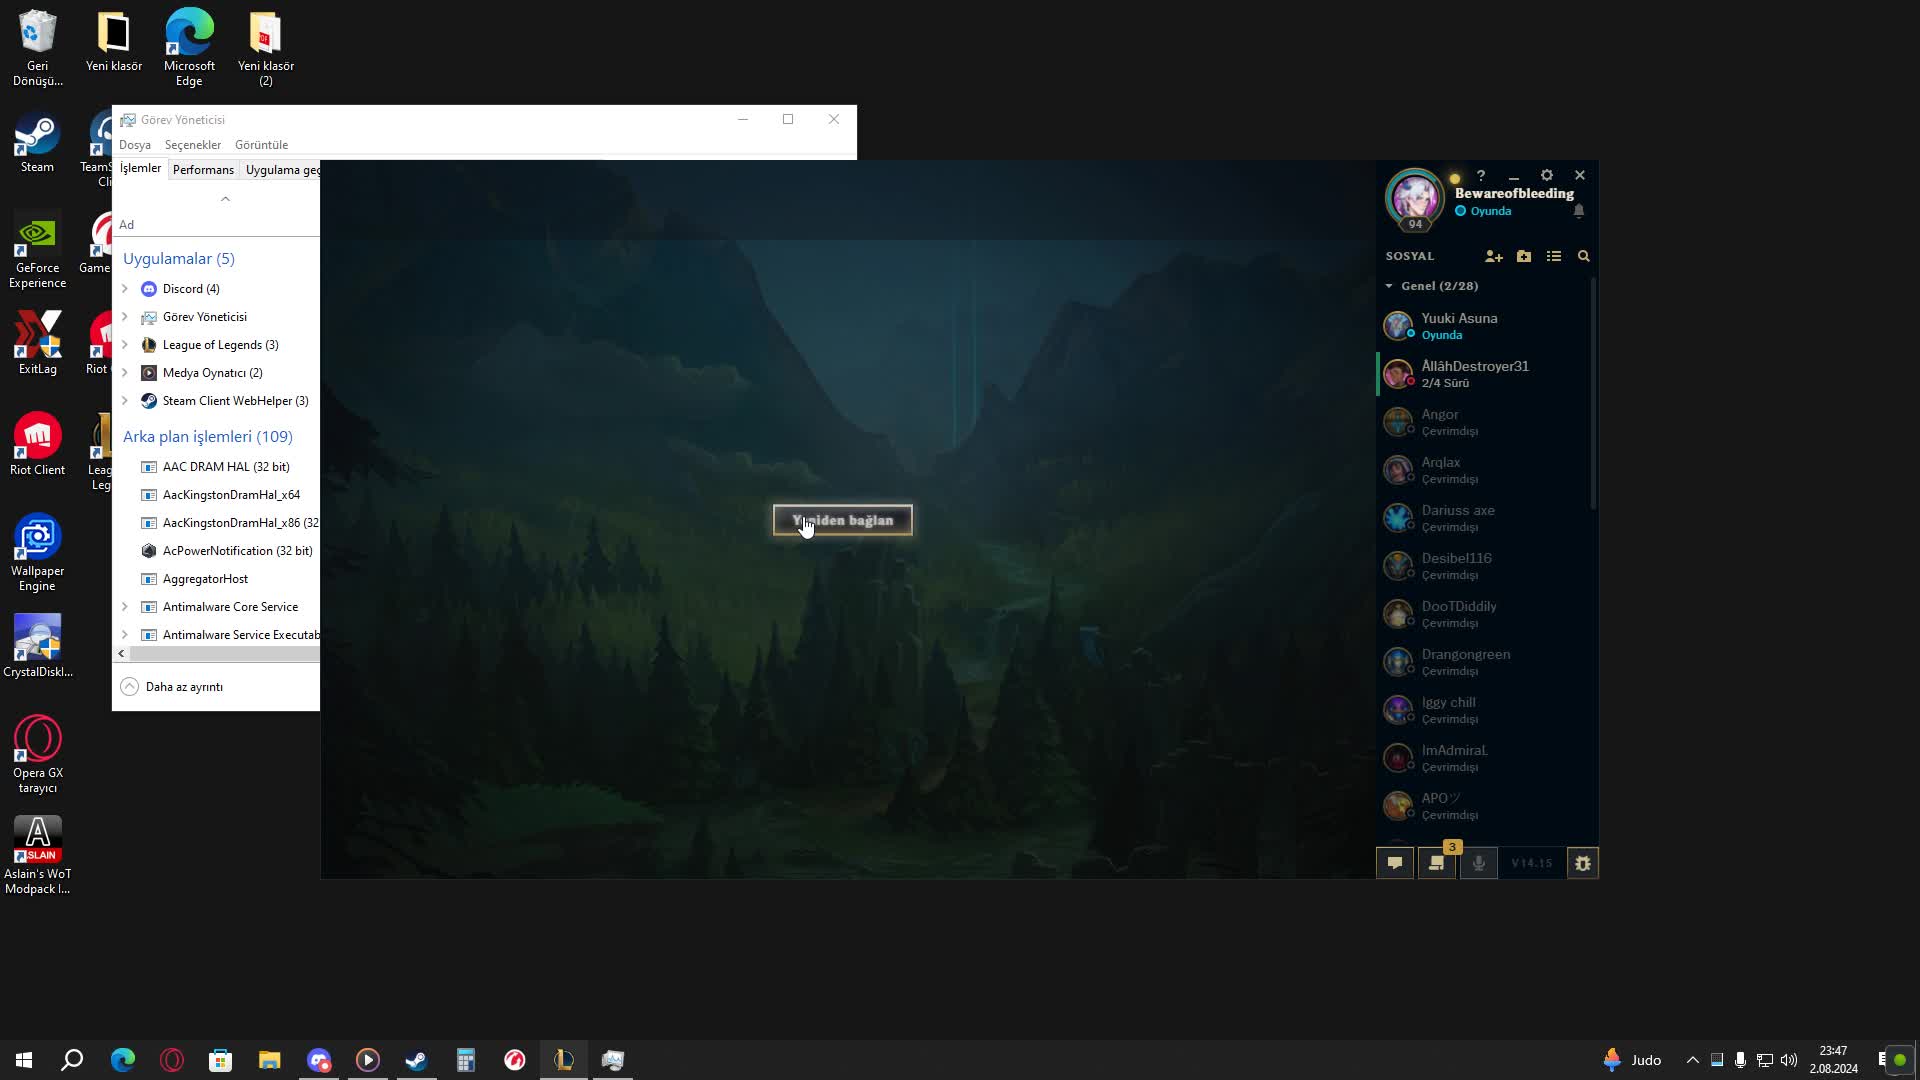The image size is (1920, 1080).
Task: Click the Oyunda status indicator
Action: 1484,211
